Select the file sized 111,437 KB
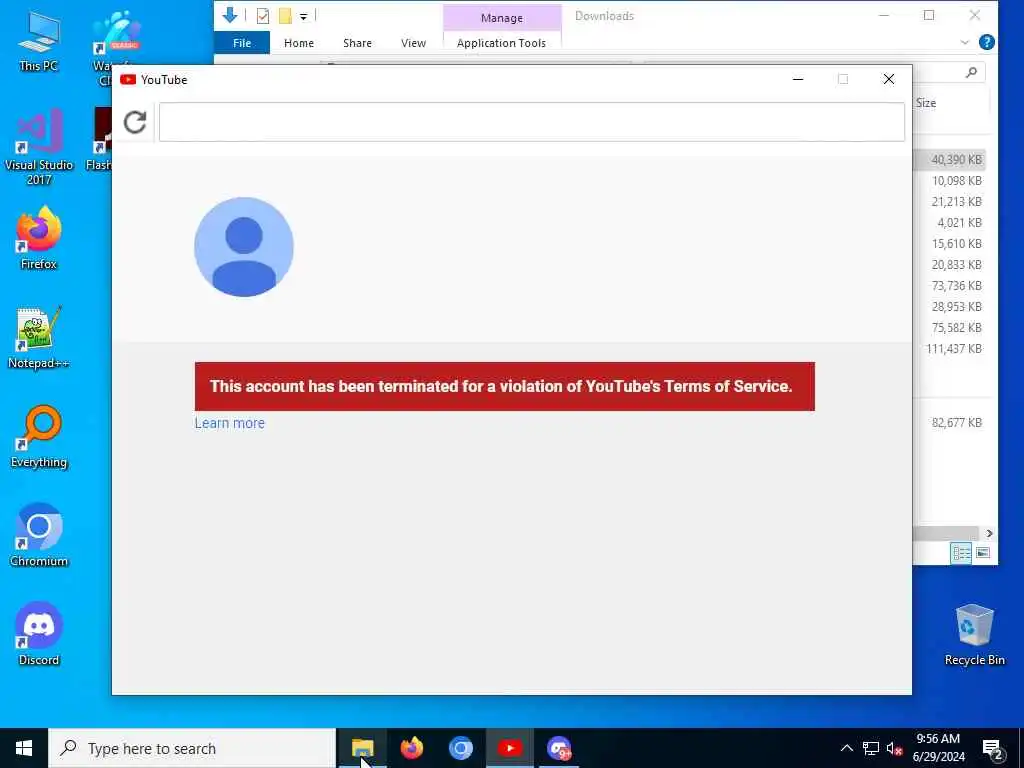1024x768 pixels. click(x=953, y=349)
